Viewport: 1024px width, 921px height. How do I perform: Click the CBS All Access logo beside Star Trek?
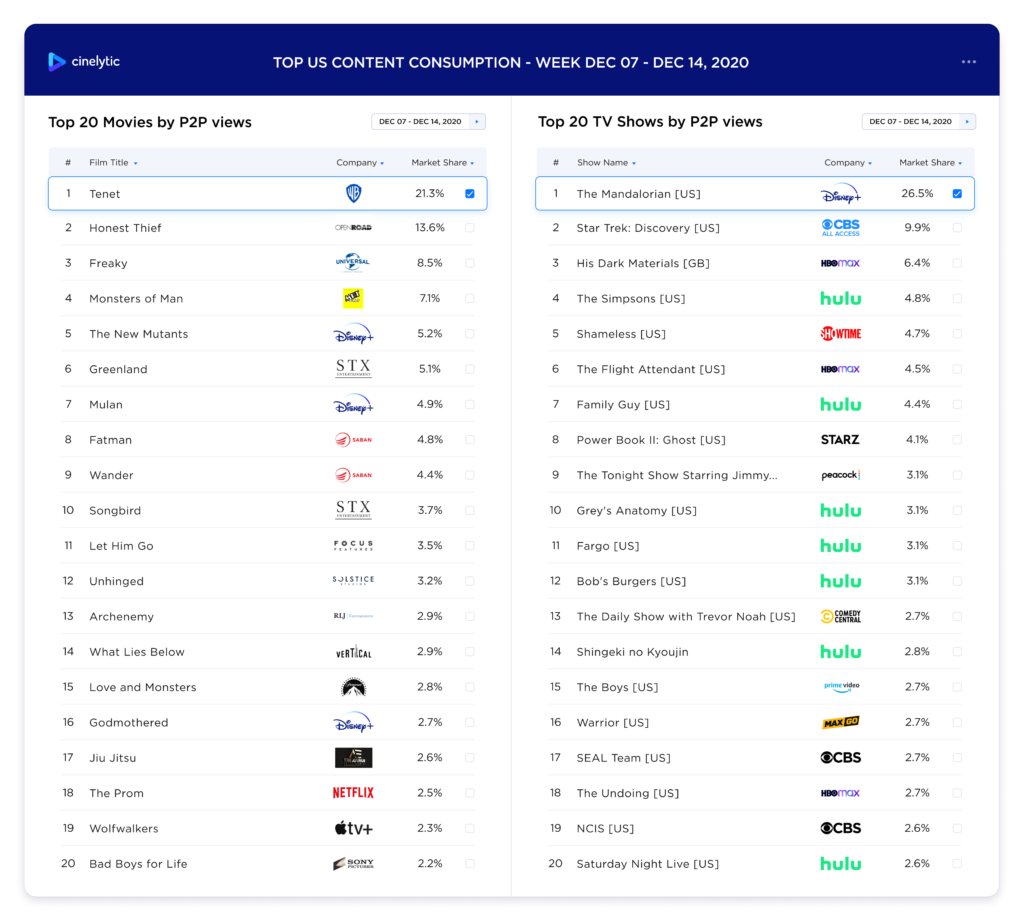tap(840, 228)
